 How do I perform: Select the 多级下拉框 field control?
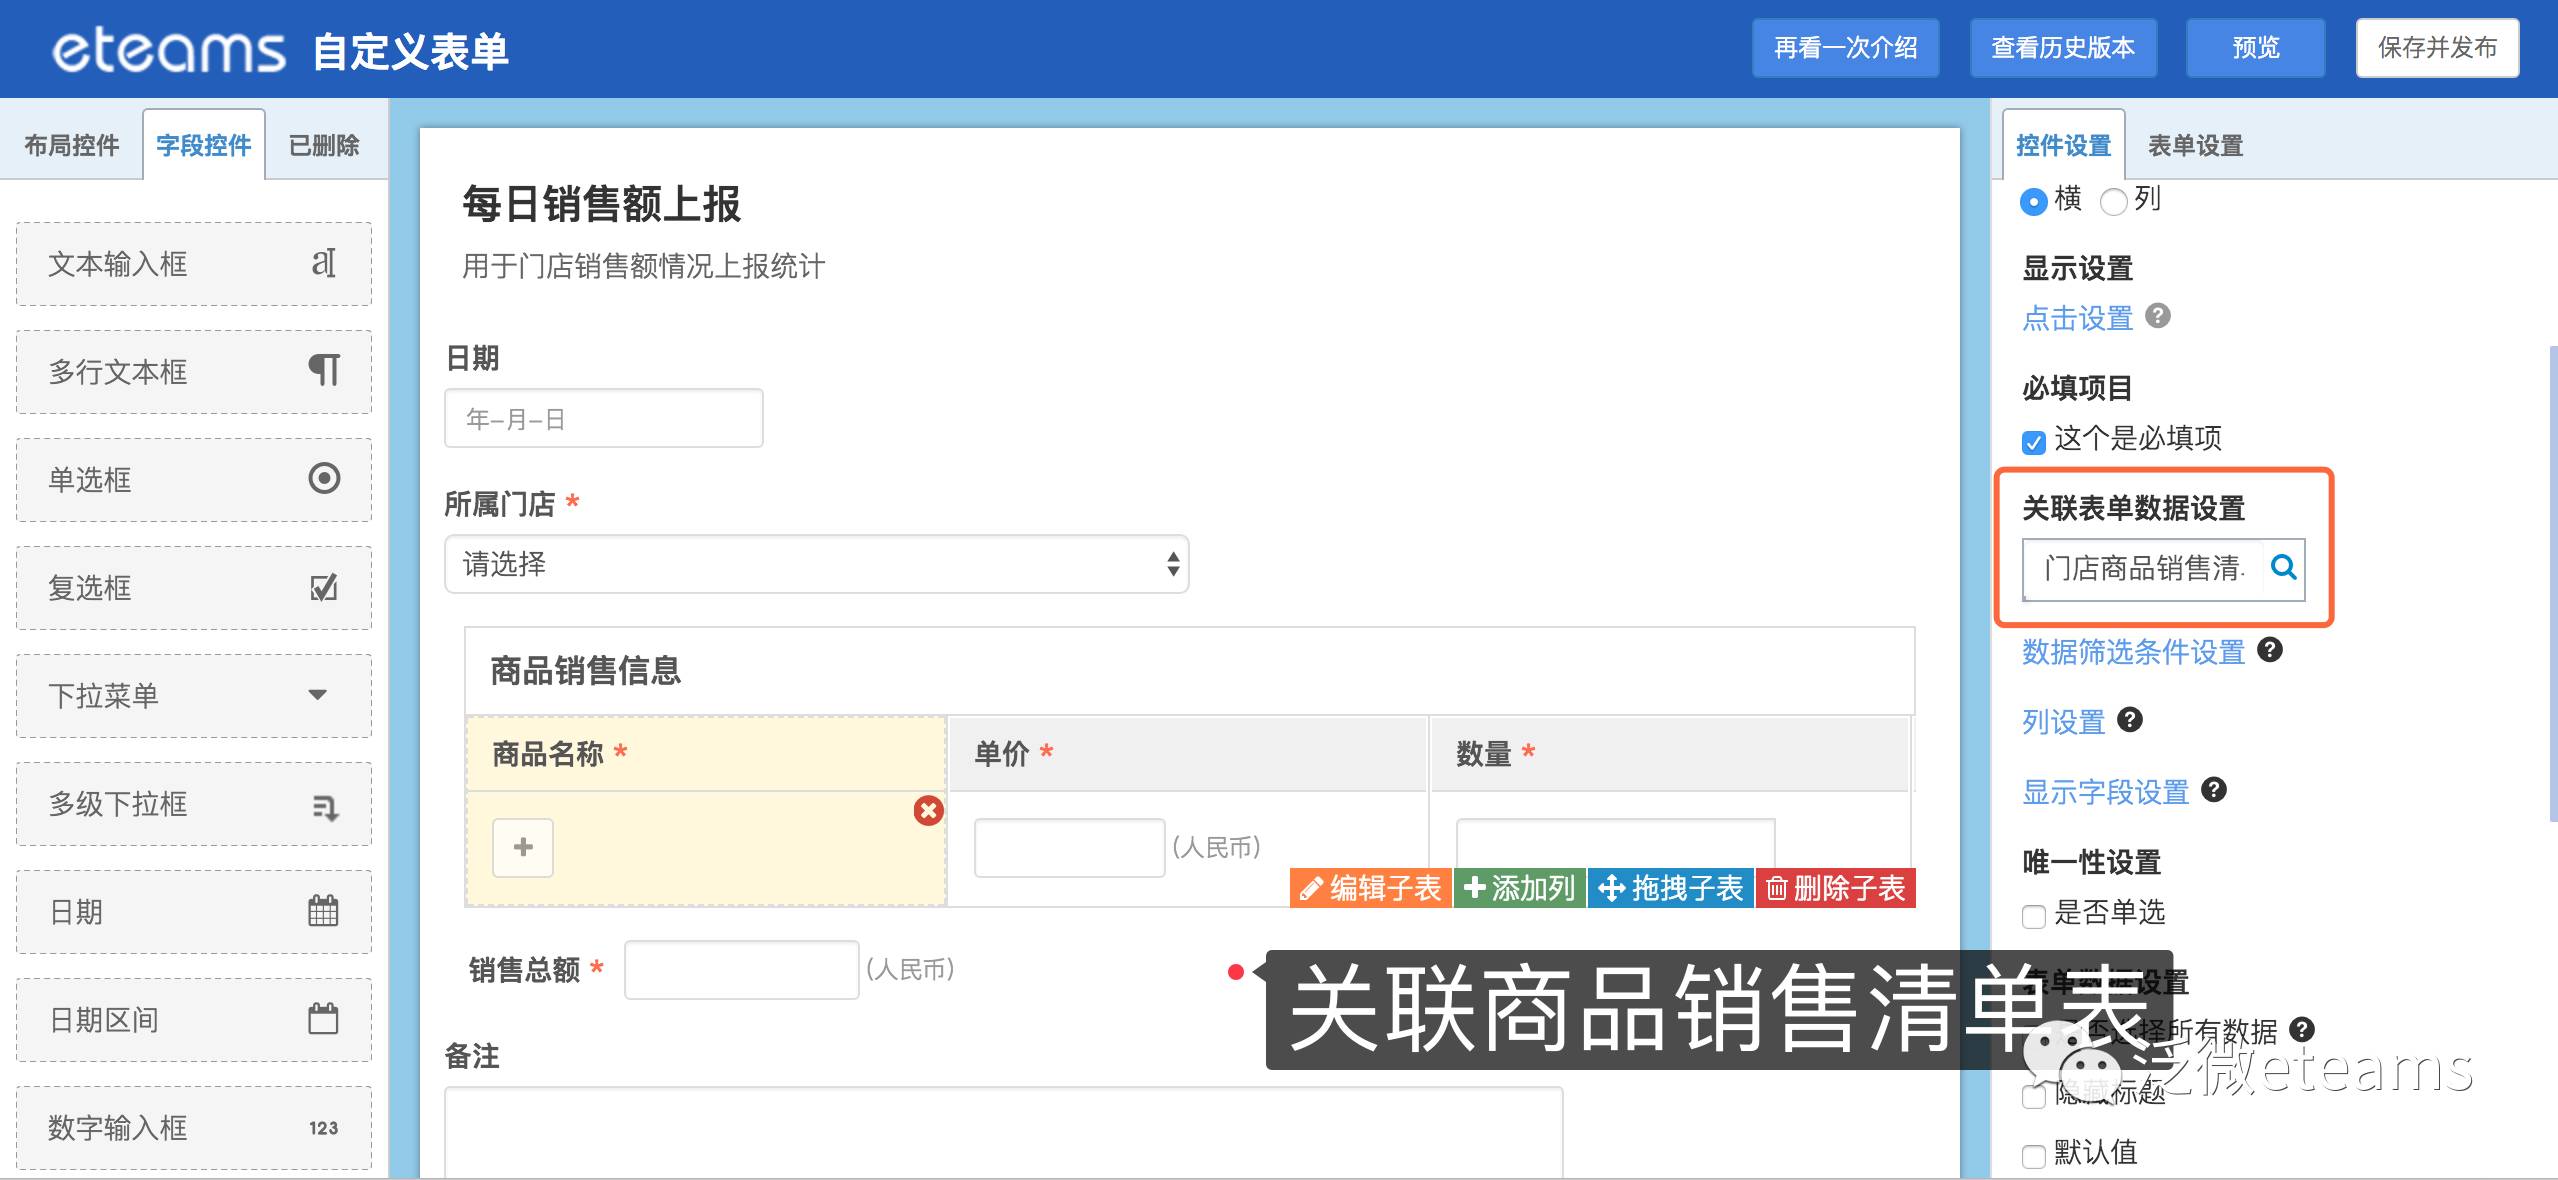[x=194, y=803]
